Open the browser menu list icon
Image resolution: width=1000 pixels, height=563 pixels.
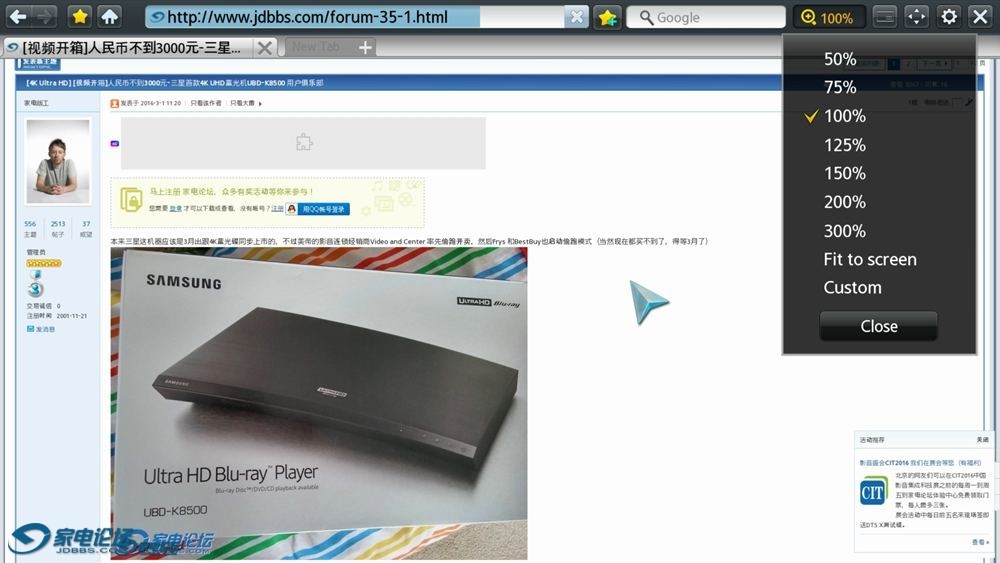(885, 17)
